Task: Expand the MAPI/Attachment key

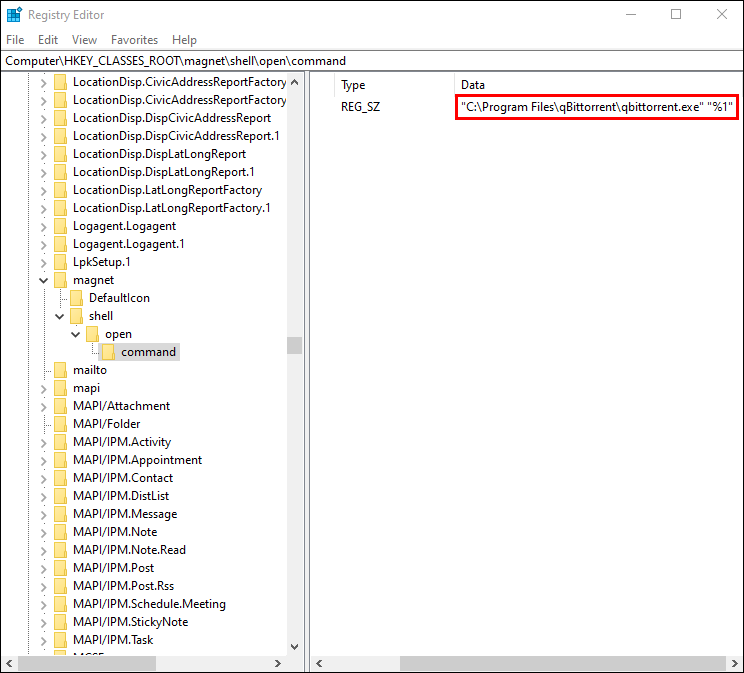Action: point(44,407)
